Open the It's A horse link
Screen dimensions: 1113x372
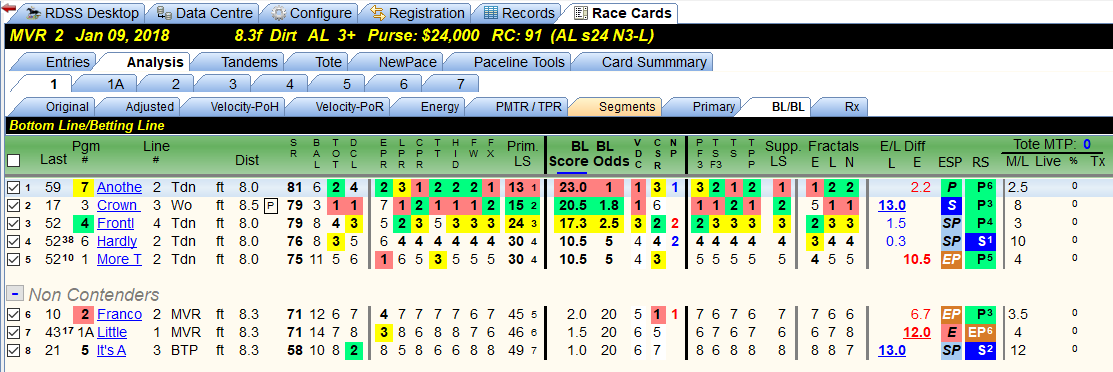111,350
